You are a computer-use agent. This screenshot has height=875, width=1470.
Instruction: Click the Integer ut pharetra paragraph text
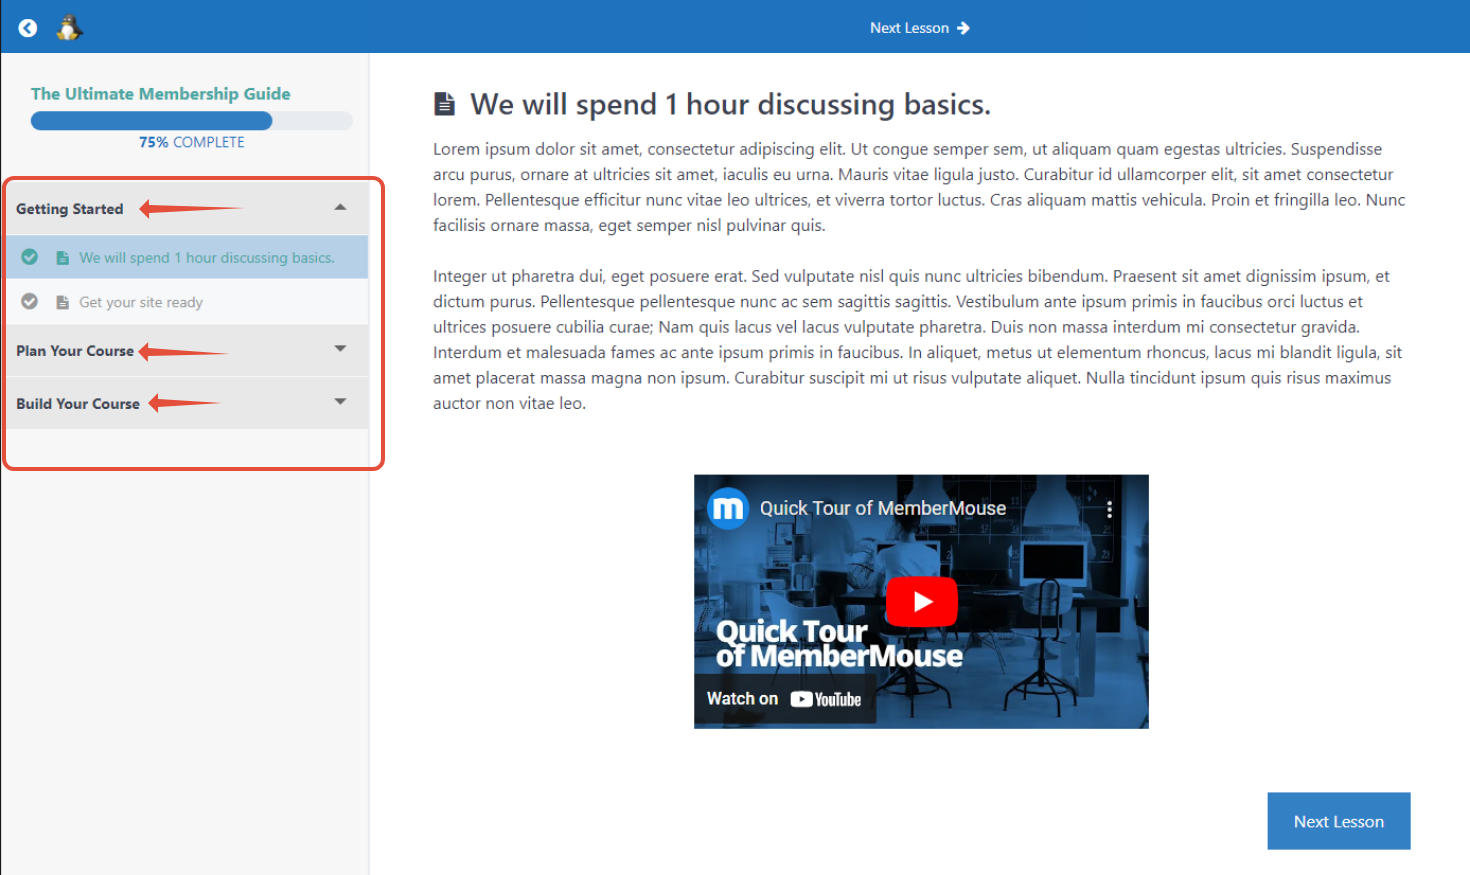click(918, 340)
